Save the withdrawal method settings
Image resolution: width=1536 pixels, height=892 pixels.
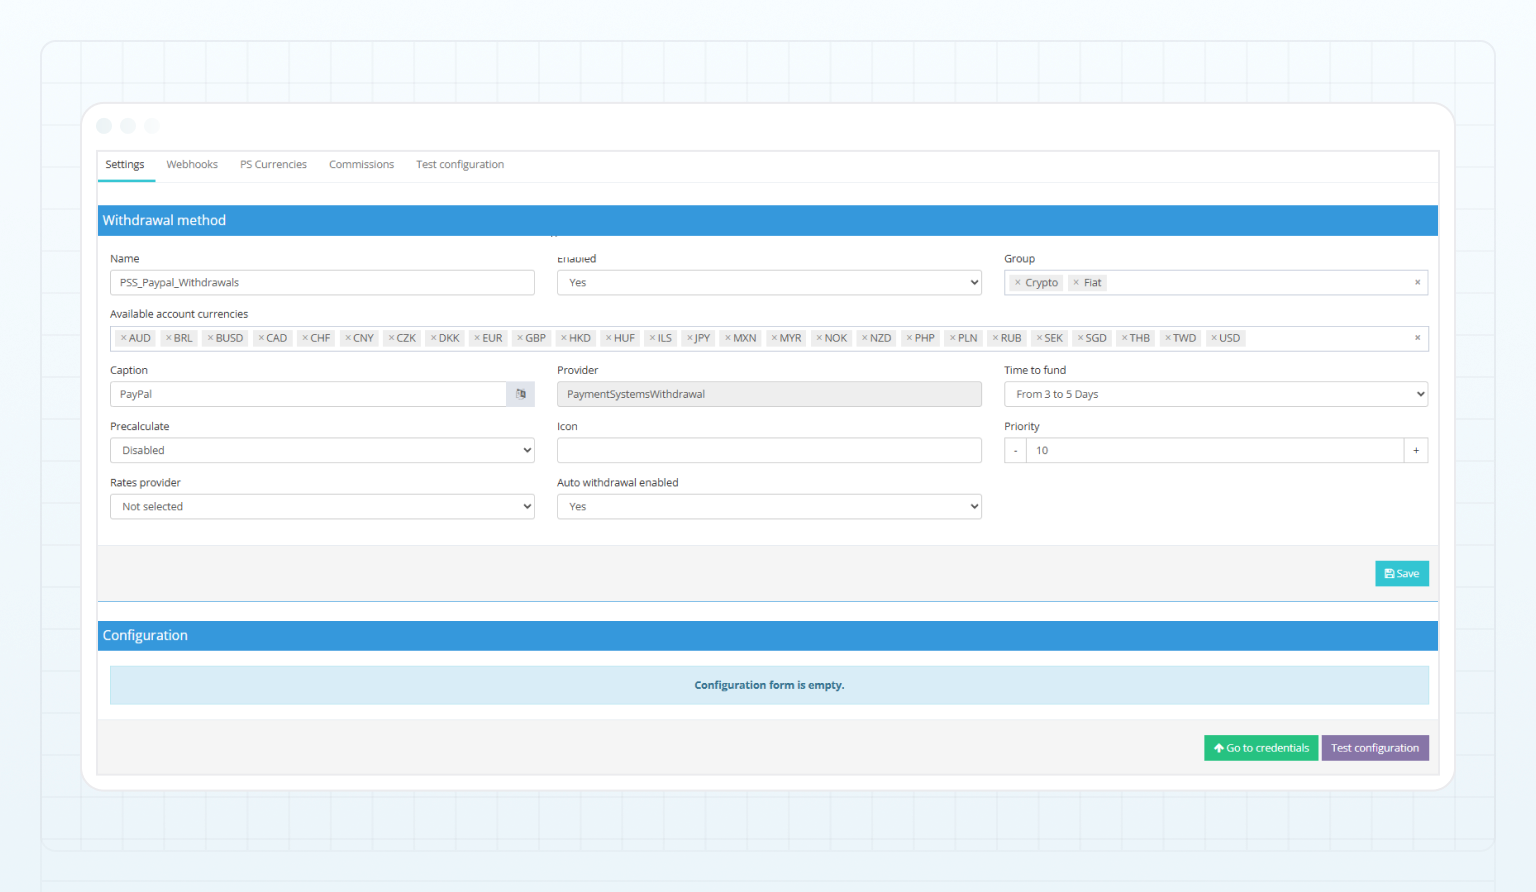click(1402, 573)
